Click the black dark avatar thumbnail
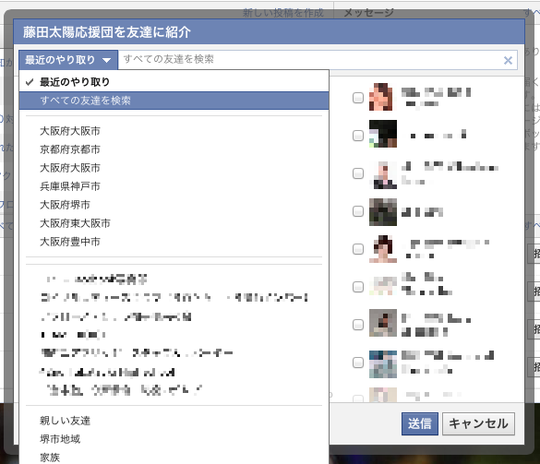Image resolution: width=540 pixels, height=464 pixels. (383, 134)
